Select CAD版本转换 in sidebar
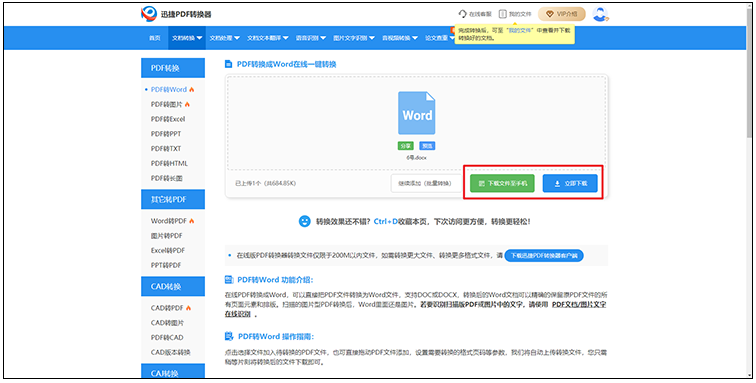 171,352
